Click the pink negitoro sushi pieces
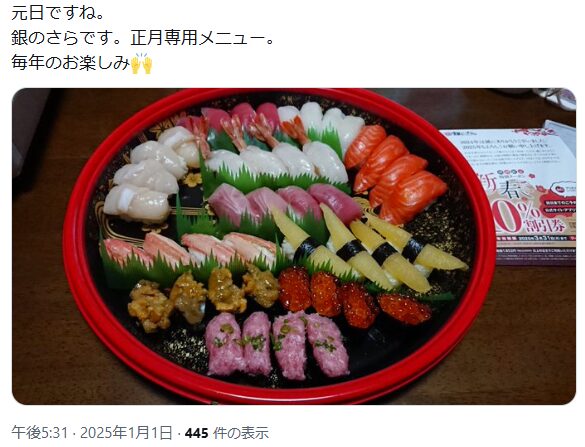The image size is (585, 447). tap(278, 344)
